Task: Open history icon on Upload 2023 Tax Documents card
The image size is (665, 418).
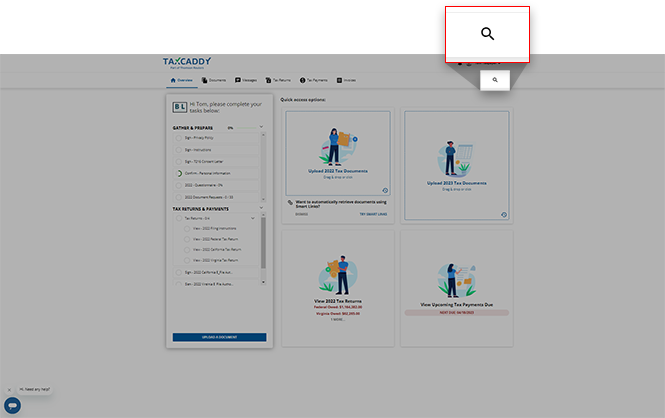Action: click(504, 215)
